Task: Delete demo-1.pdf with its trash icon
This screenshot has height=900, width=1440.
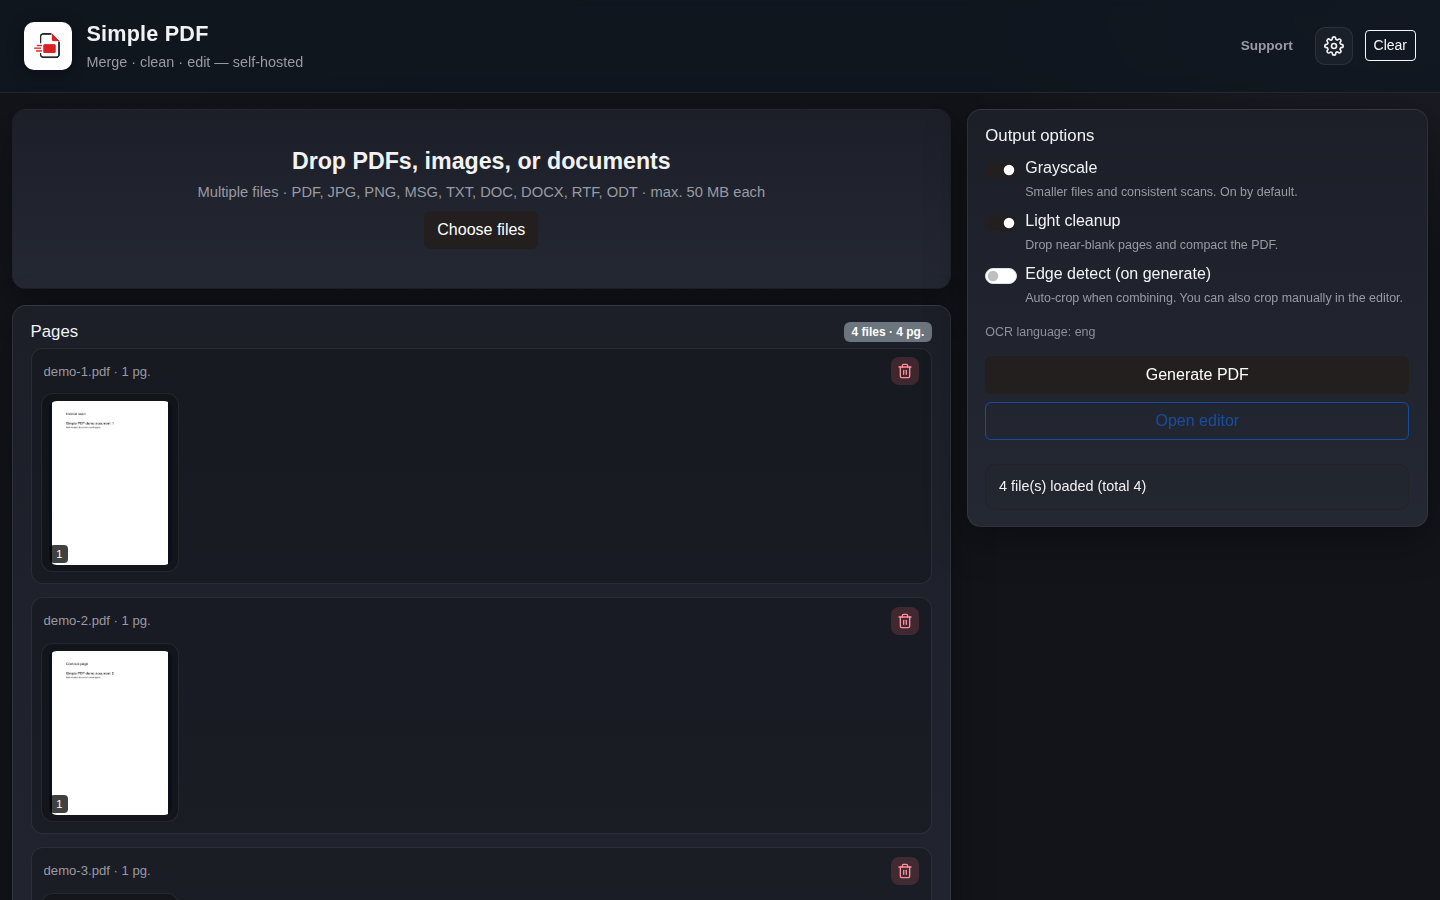Action: coord(904,371)
